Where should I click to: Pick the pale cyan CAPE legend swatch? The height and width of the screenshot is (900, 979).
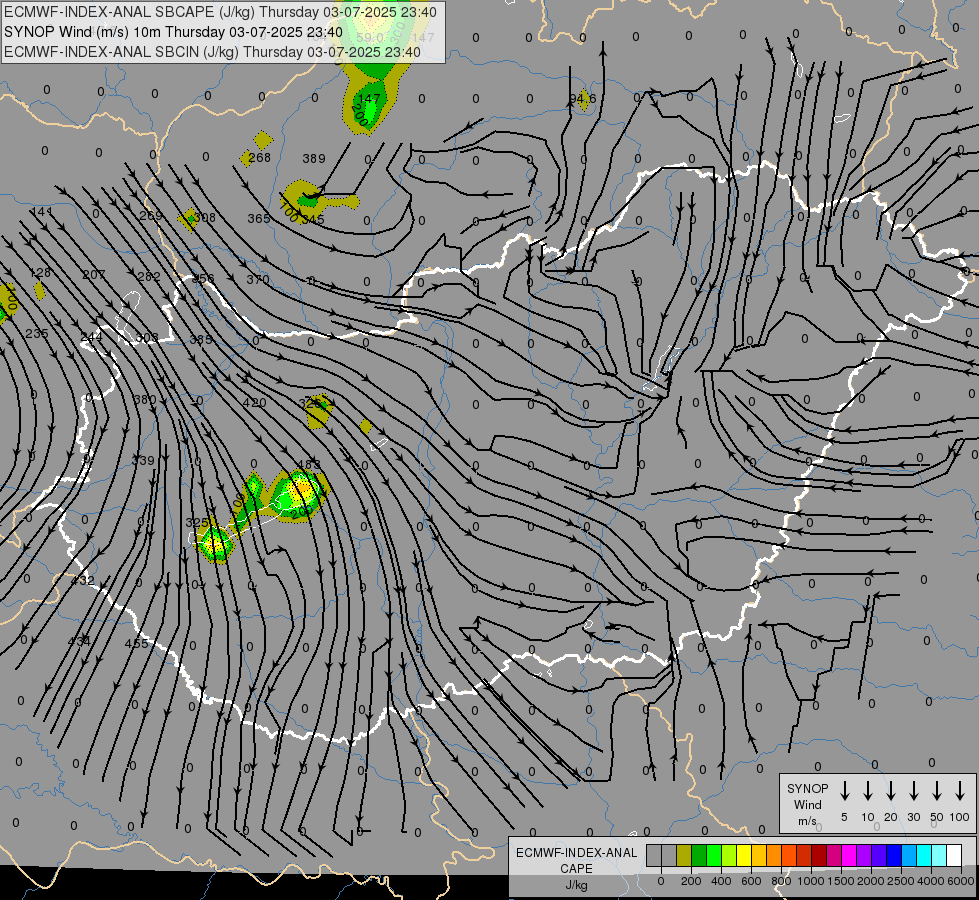[x=939, y=856]
